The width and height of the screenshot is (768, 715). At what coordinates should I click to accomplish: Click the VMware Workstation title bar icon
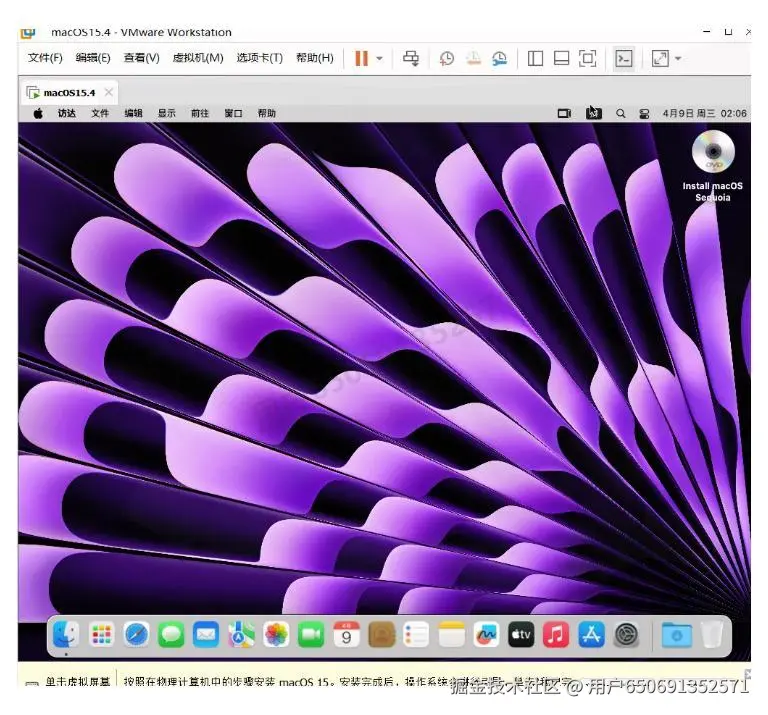point(28,33)
